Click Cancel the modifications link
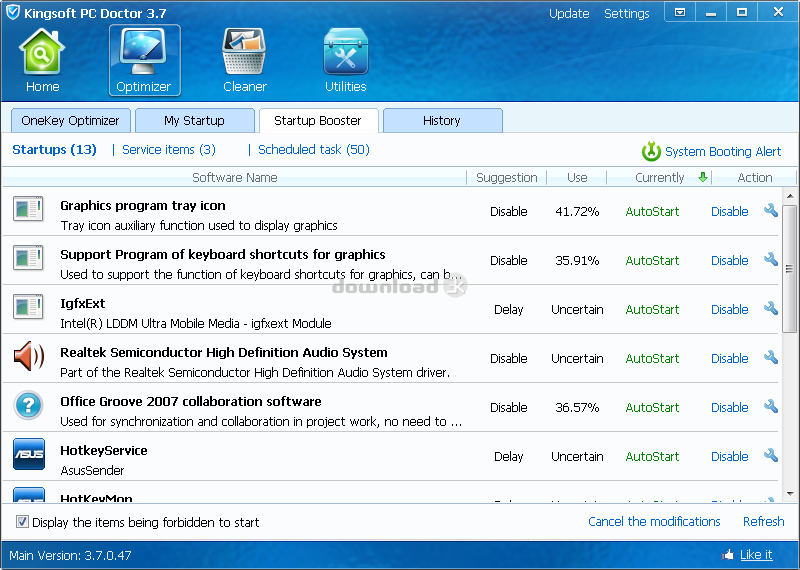Image resolution: width=800 pixels, height=570 pixels. point(654,522)
